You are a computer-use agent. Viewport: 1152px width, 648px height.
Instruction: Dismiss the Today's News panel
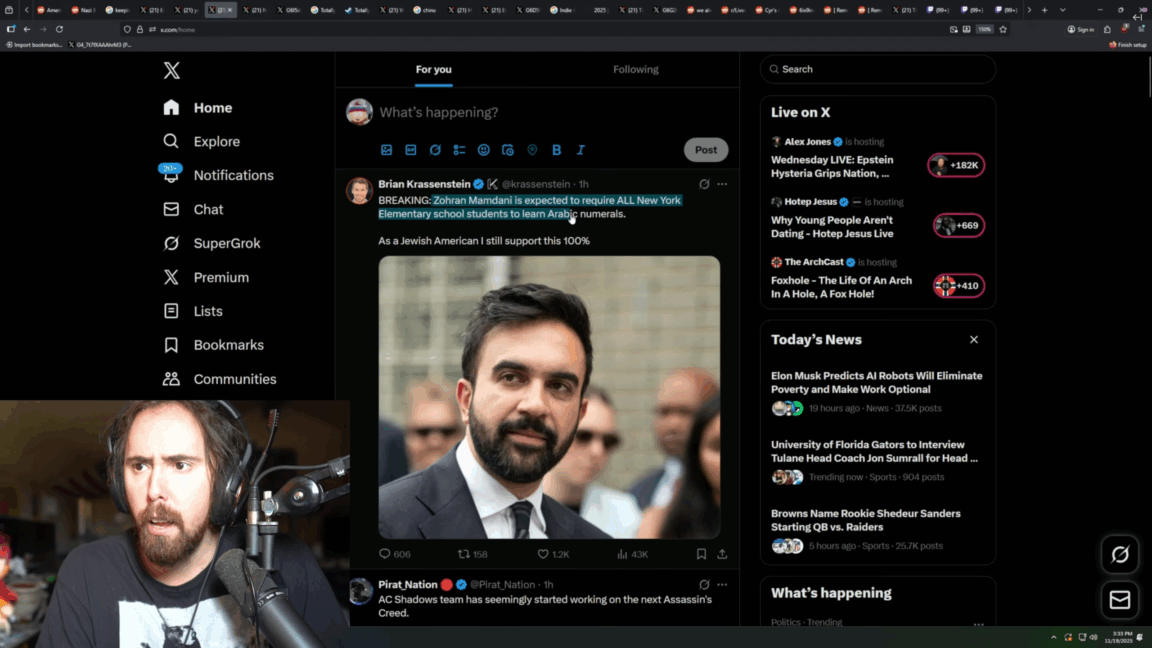coord(974,340)
